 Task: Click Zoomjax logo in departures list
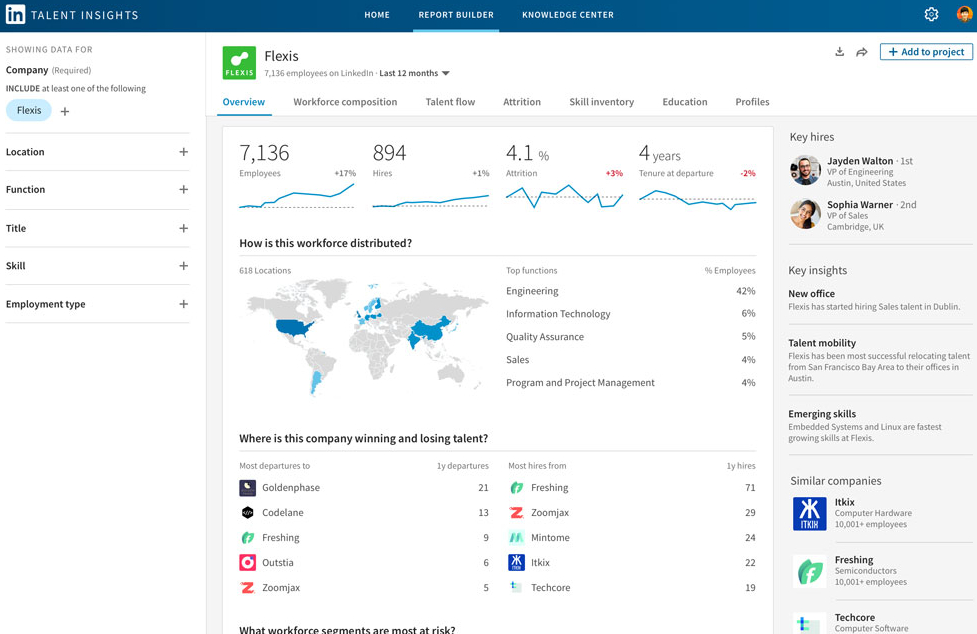247,587
